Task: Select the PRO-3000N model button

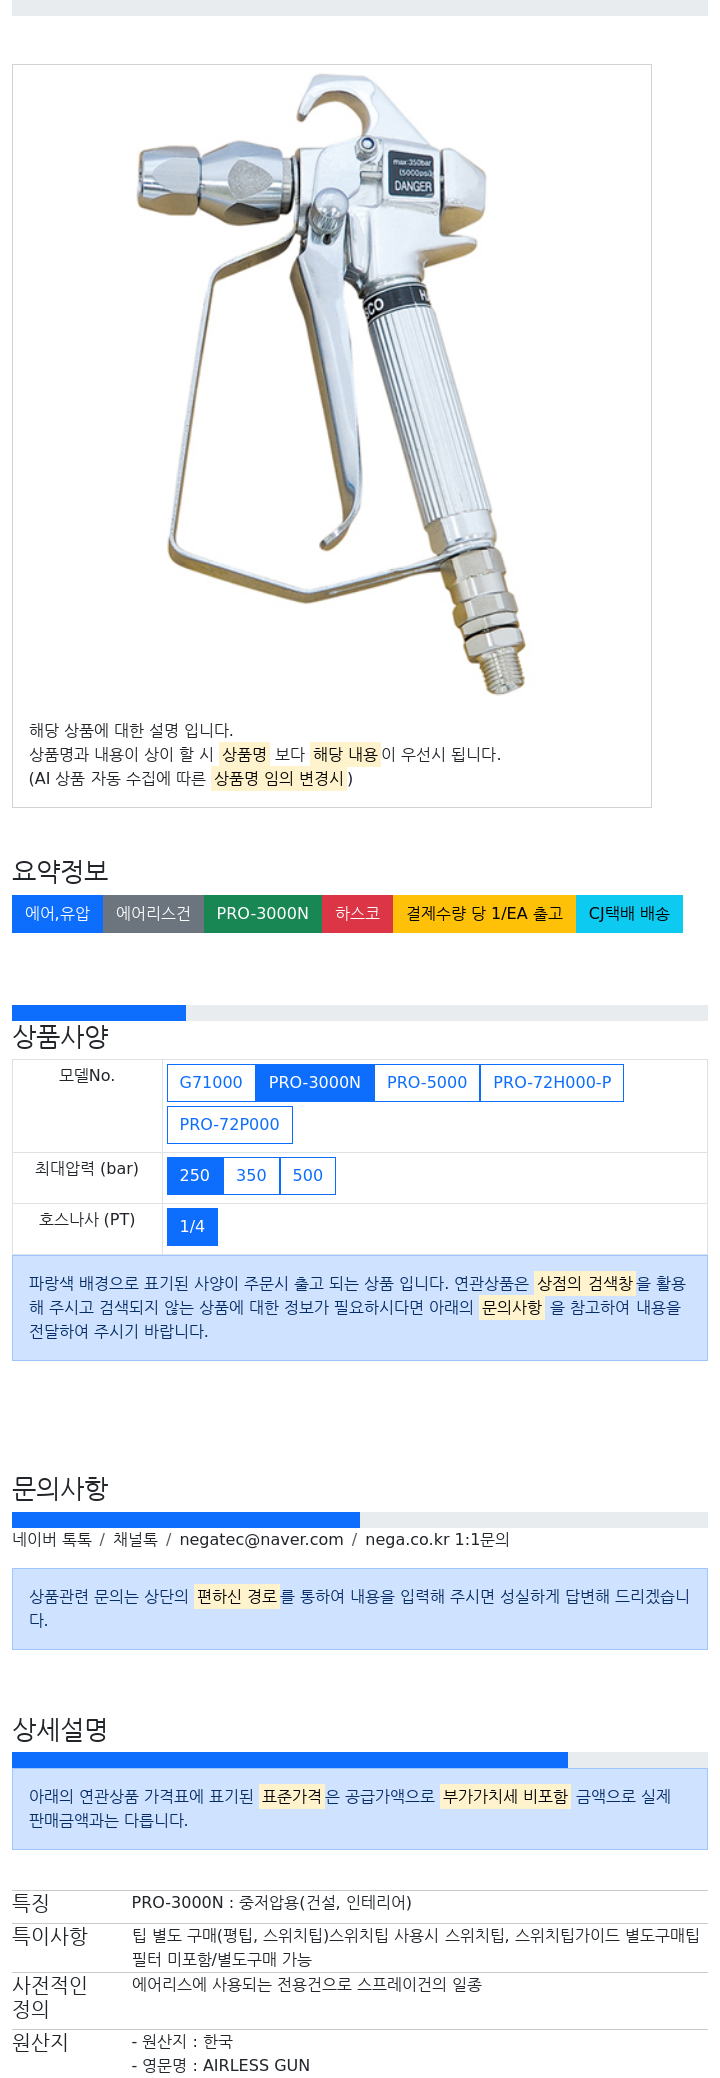Action: 315,1082
